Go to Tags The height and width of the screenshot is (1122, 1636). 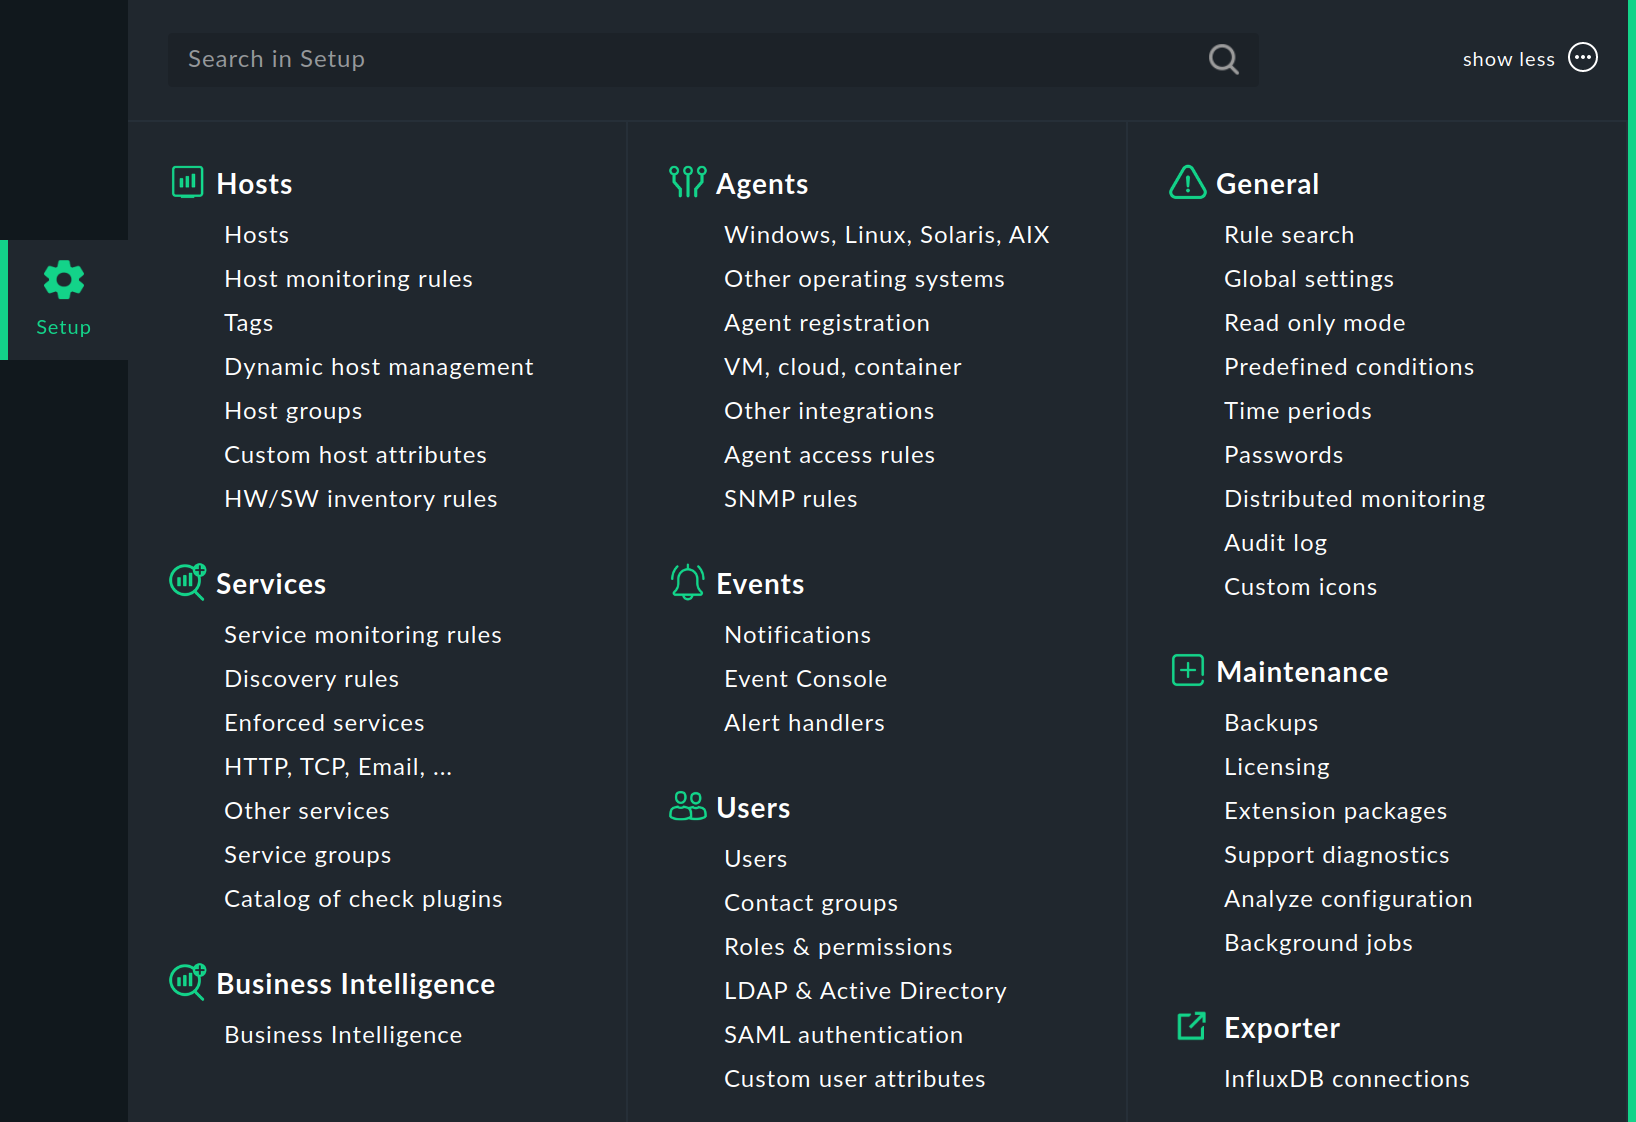[249, 323]
